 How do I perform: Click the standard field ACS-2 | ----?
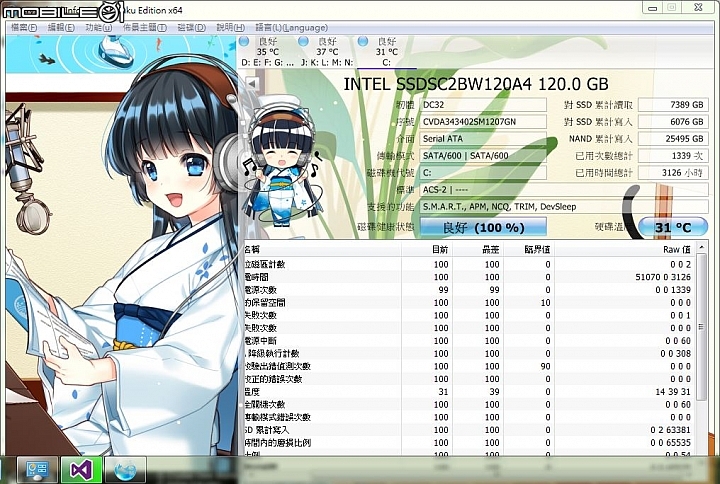pos(564,190)
